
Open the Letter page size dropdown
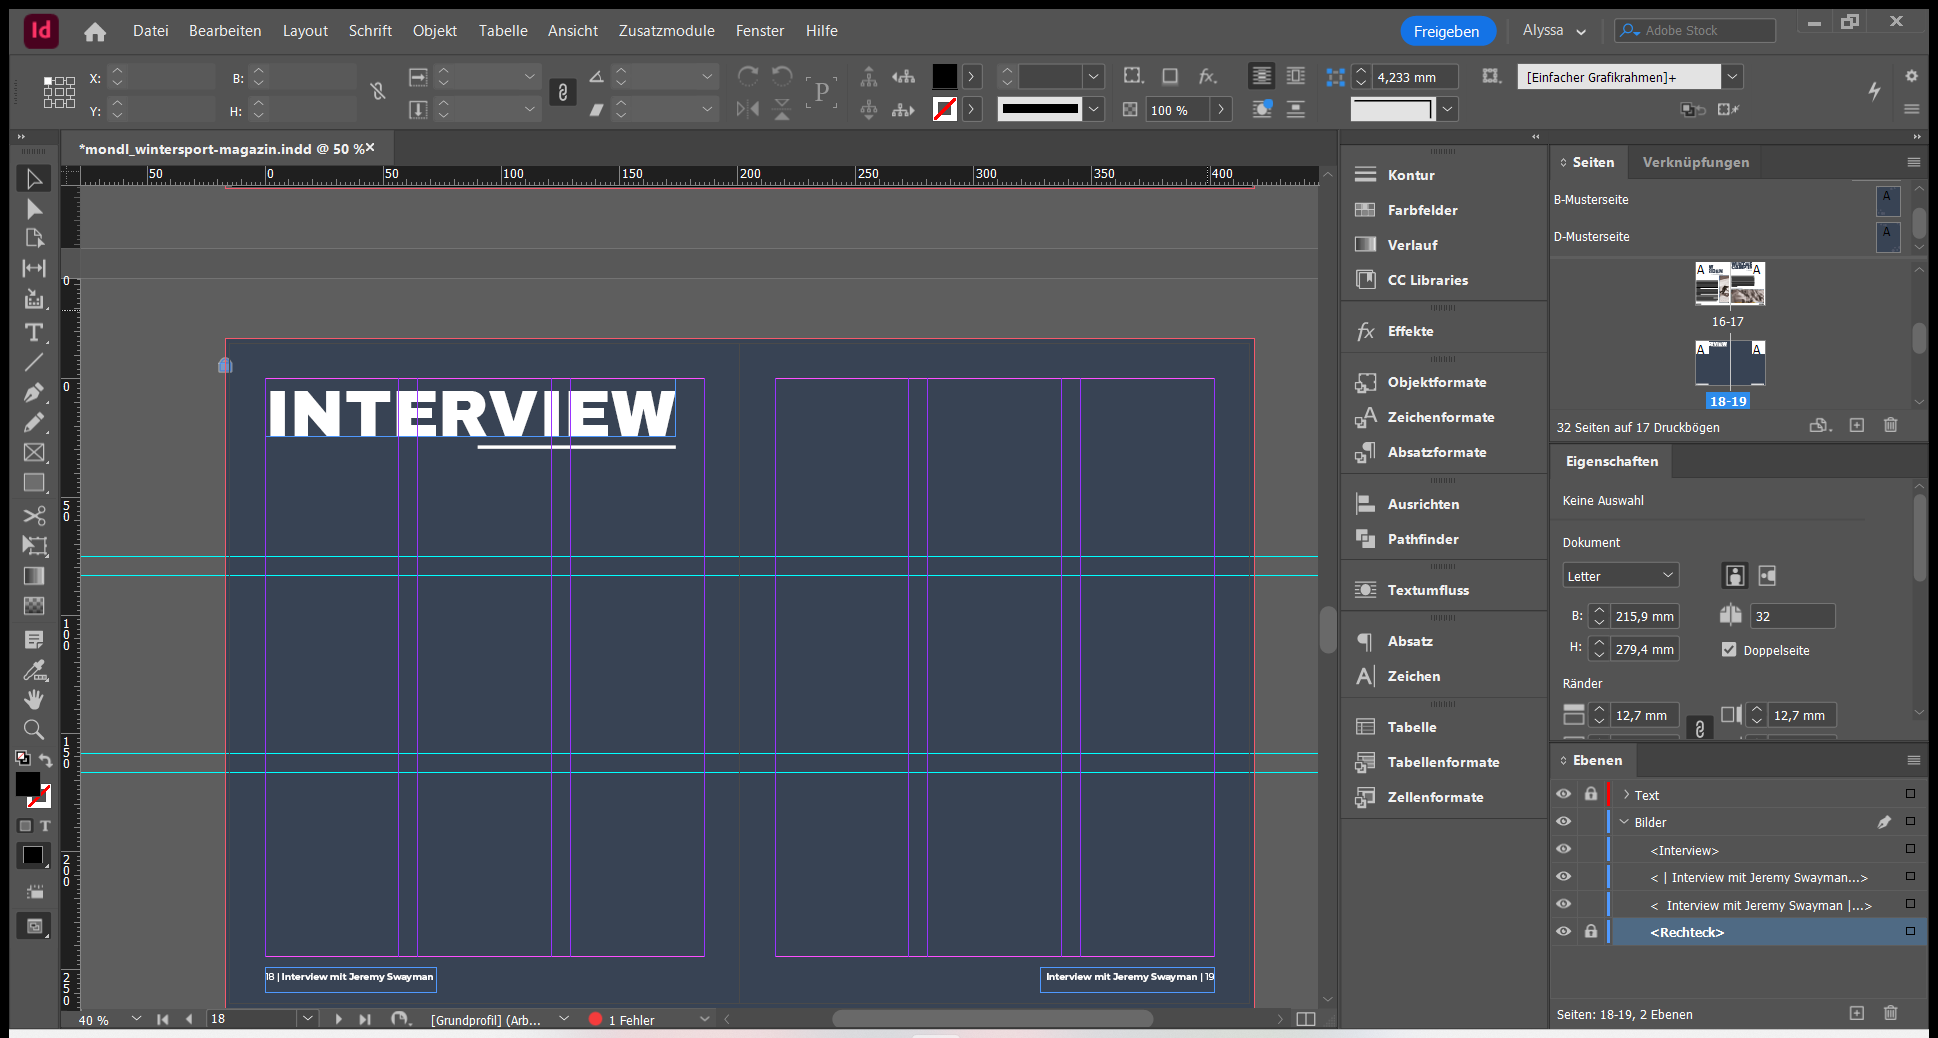(1620, 576)
